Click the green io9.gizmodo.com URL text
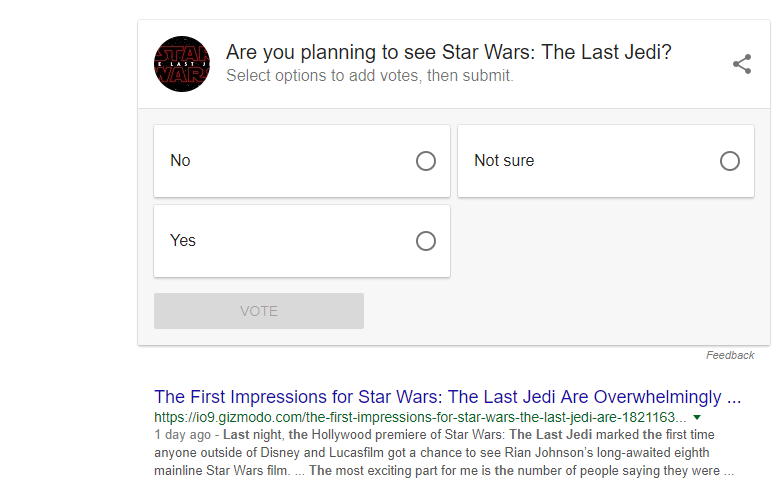Viewport: 778px width, 494px height. pyautogui.click(x=420, y=417)
